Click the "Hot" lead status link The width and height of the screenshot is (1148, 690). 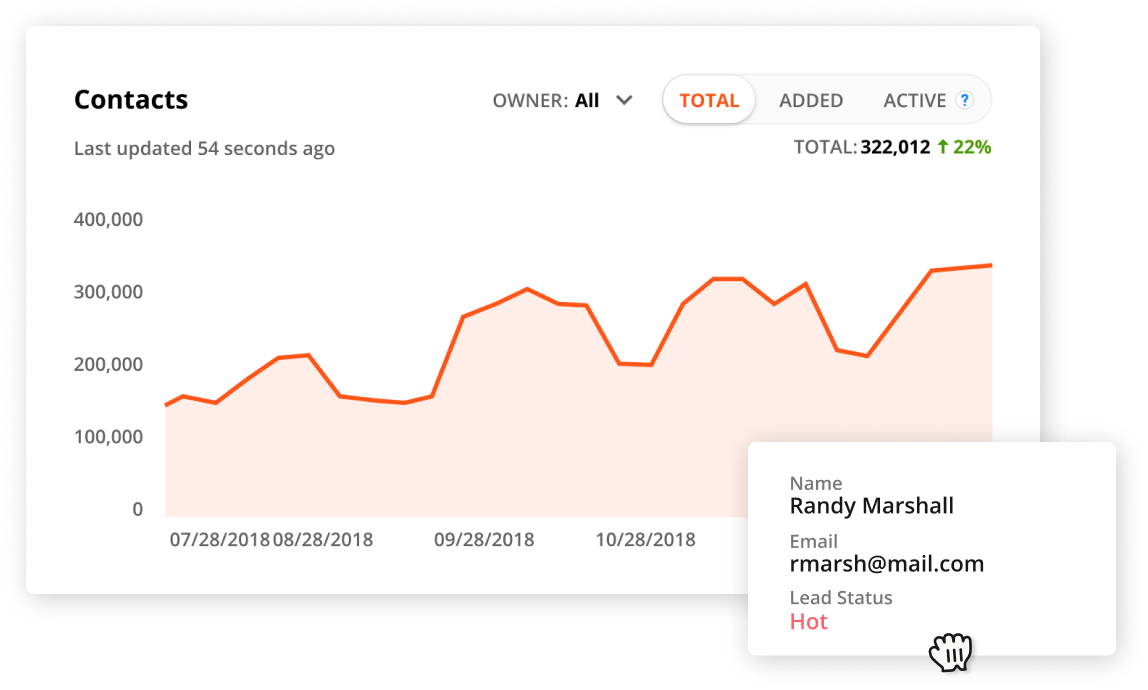point(811,621)
